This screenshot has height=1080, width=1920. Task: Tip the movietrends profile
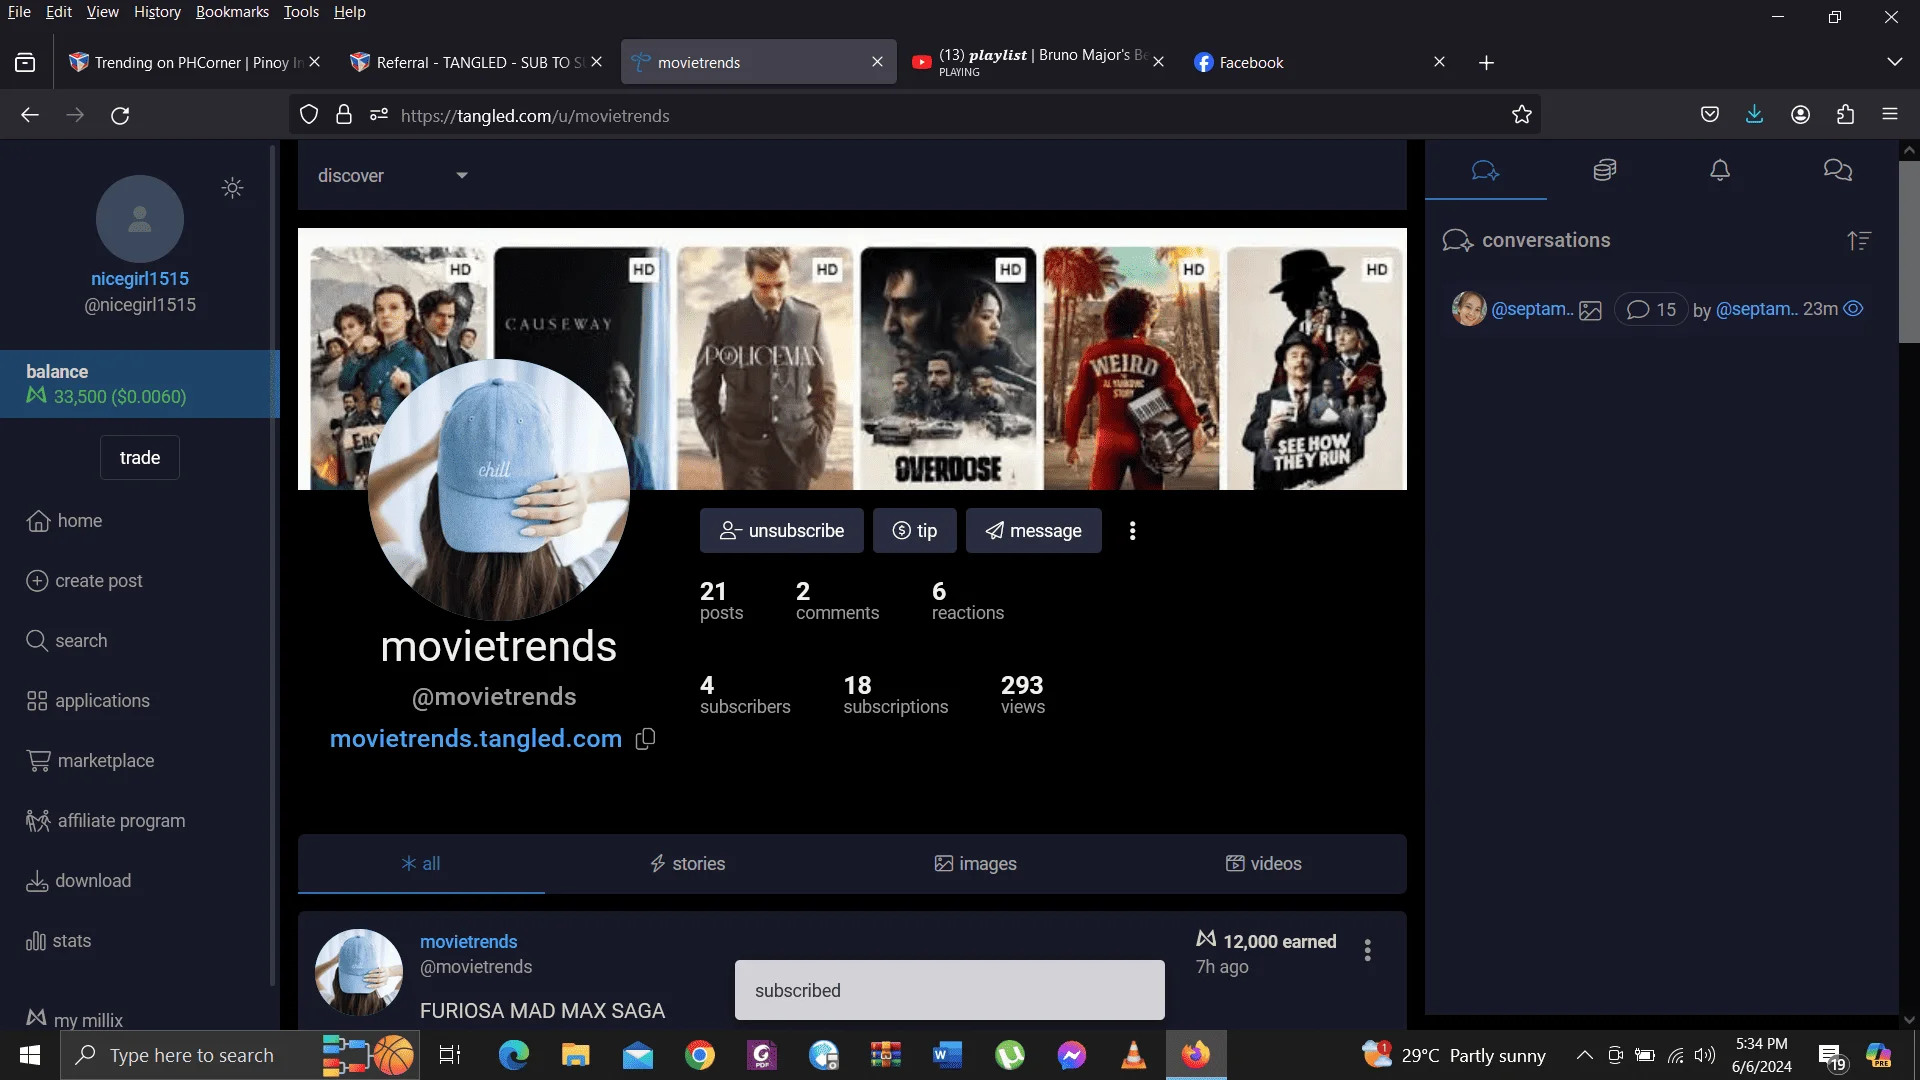pyautogui.click(x=914, y=531)
